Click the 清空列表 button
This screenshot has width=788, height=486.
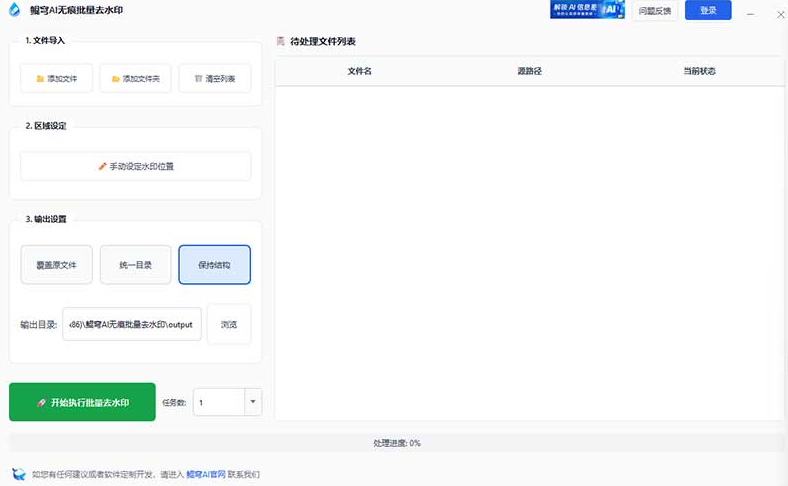click(215, 78)
